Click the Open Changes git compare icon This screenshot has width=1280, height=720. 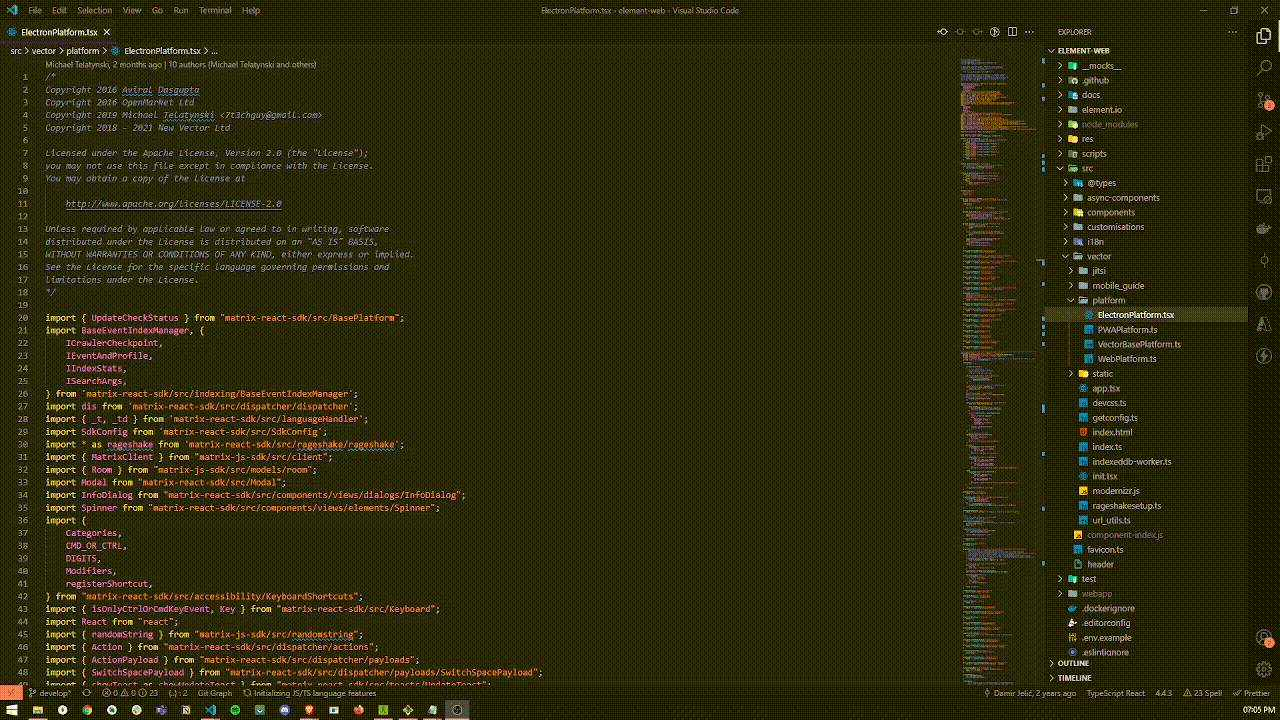click(x=942, y=32)
